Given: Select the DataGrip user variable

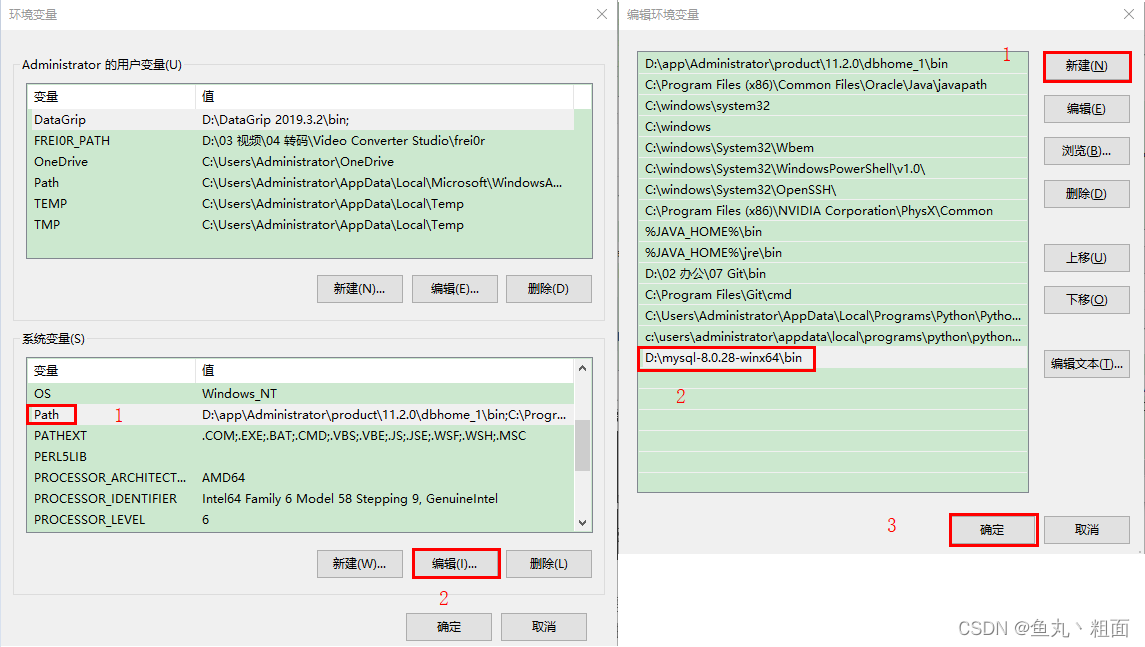Looking at the screenshot, I should (x=300, y=120).
